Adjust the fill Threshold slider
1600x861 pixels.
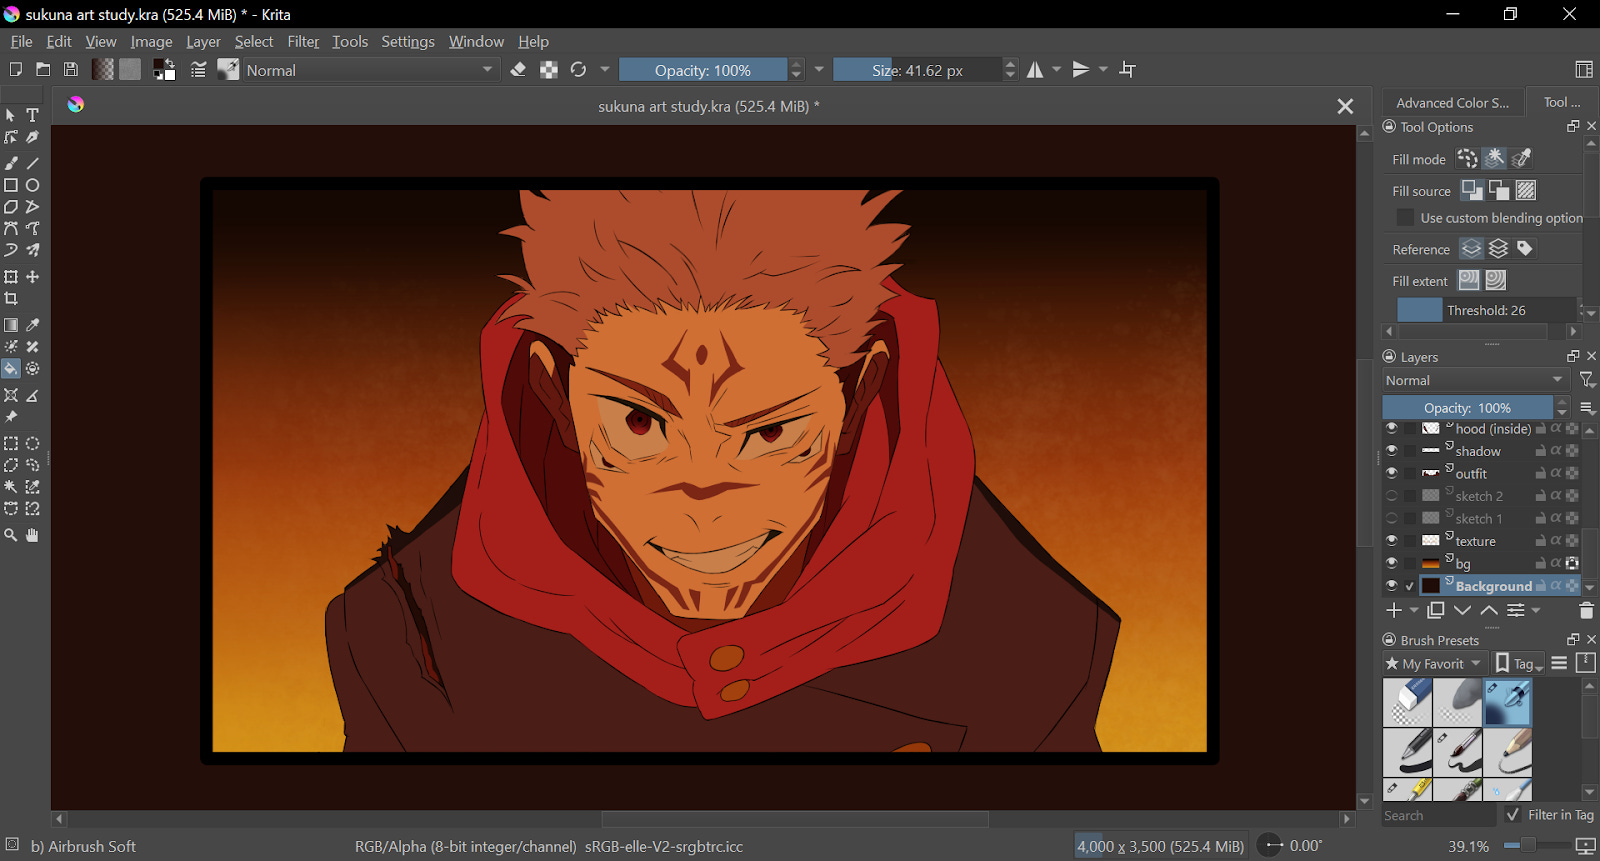pyautogui.click(x=1487, y=310)
